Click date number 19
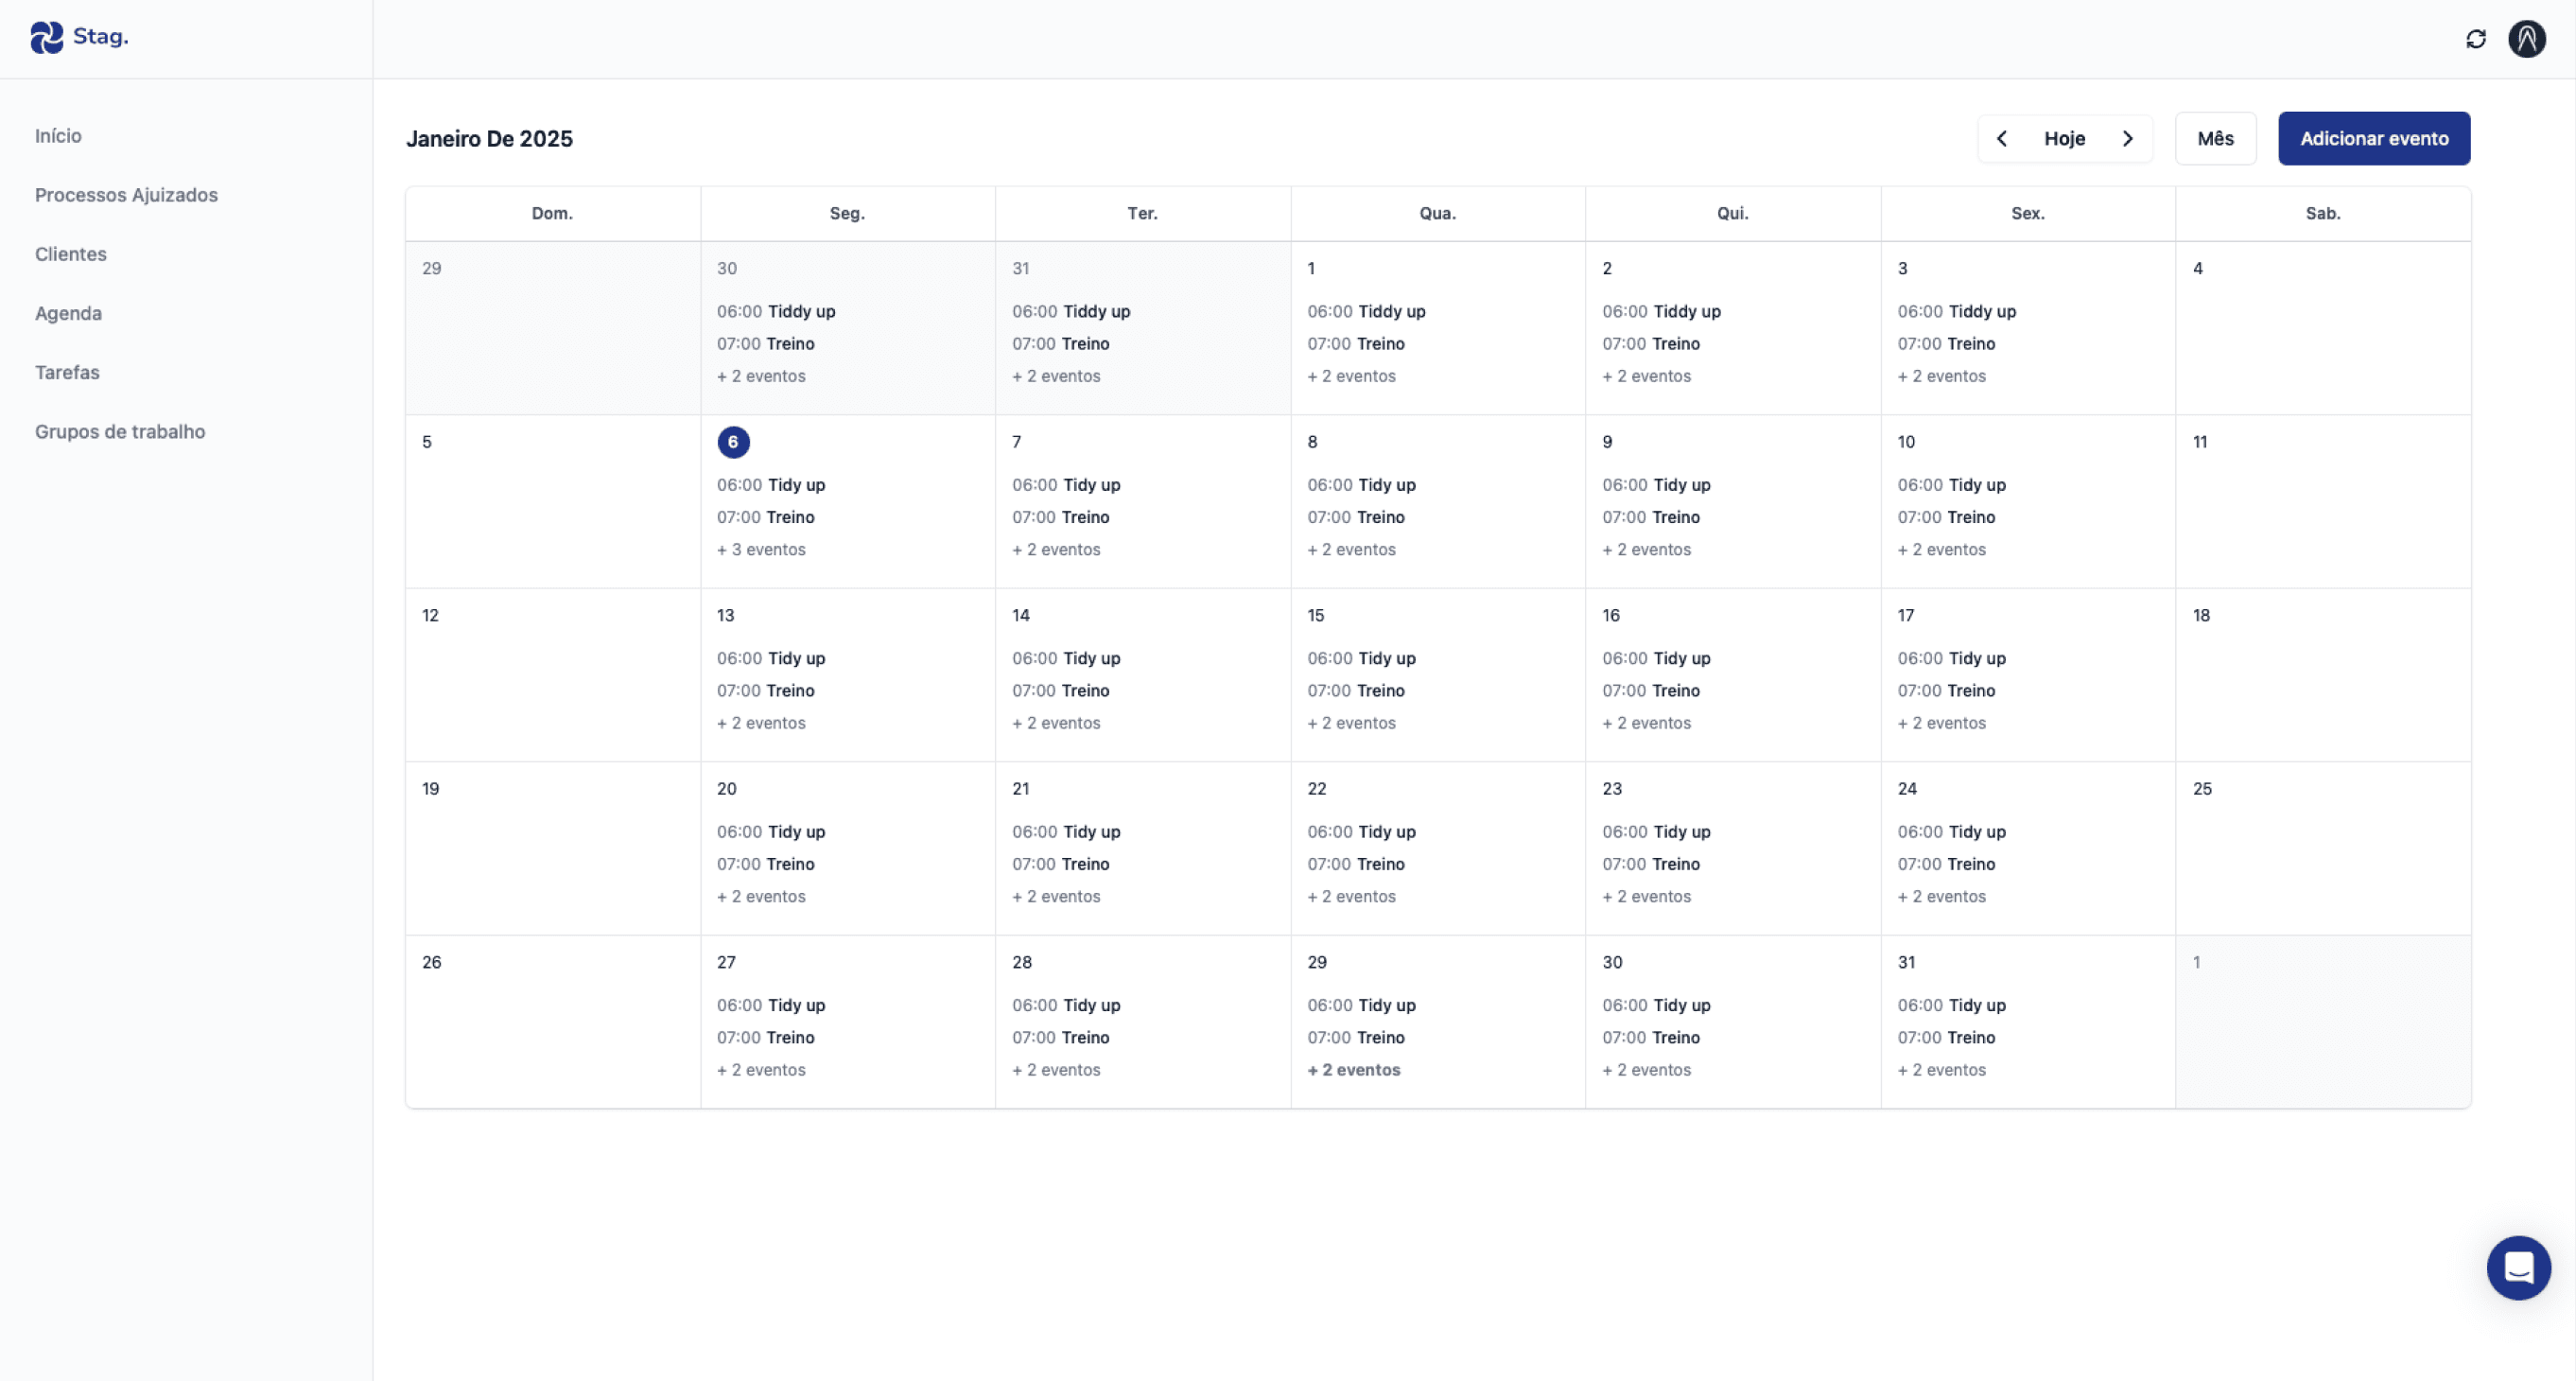The height and width of the screenshot is (1381, 2576). (x=430, y=789)
